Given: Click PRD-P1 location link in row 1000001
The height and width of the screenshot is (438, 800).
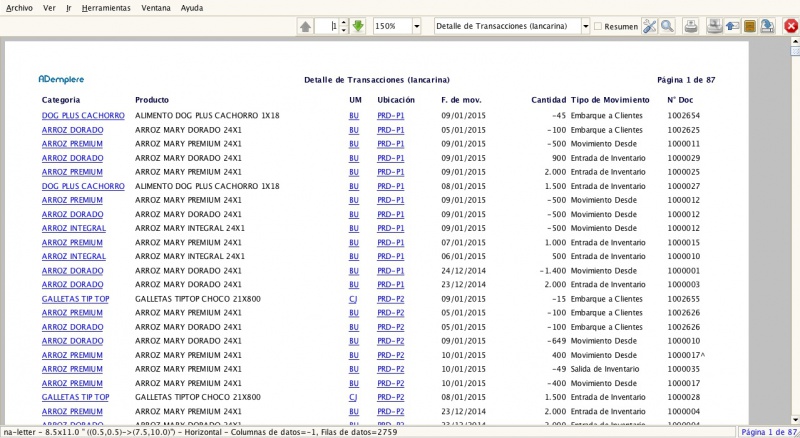Looking at the screenshot, I should [x=391, y=271].
